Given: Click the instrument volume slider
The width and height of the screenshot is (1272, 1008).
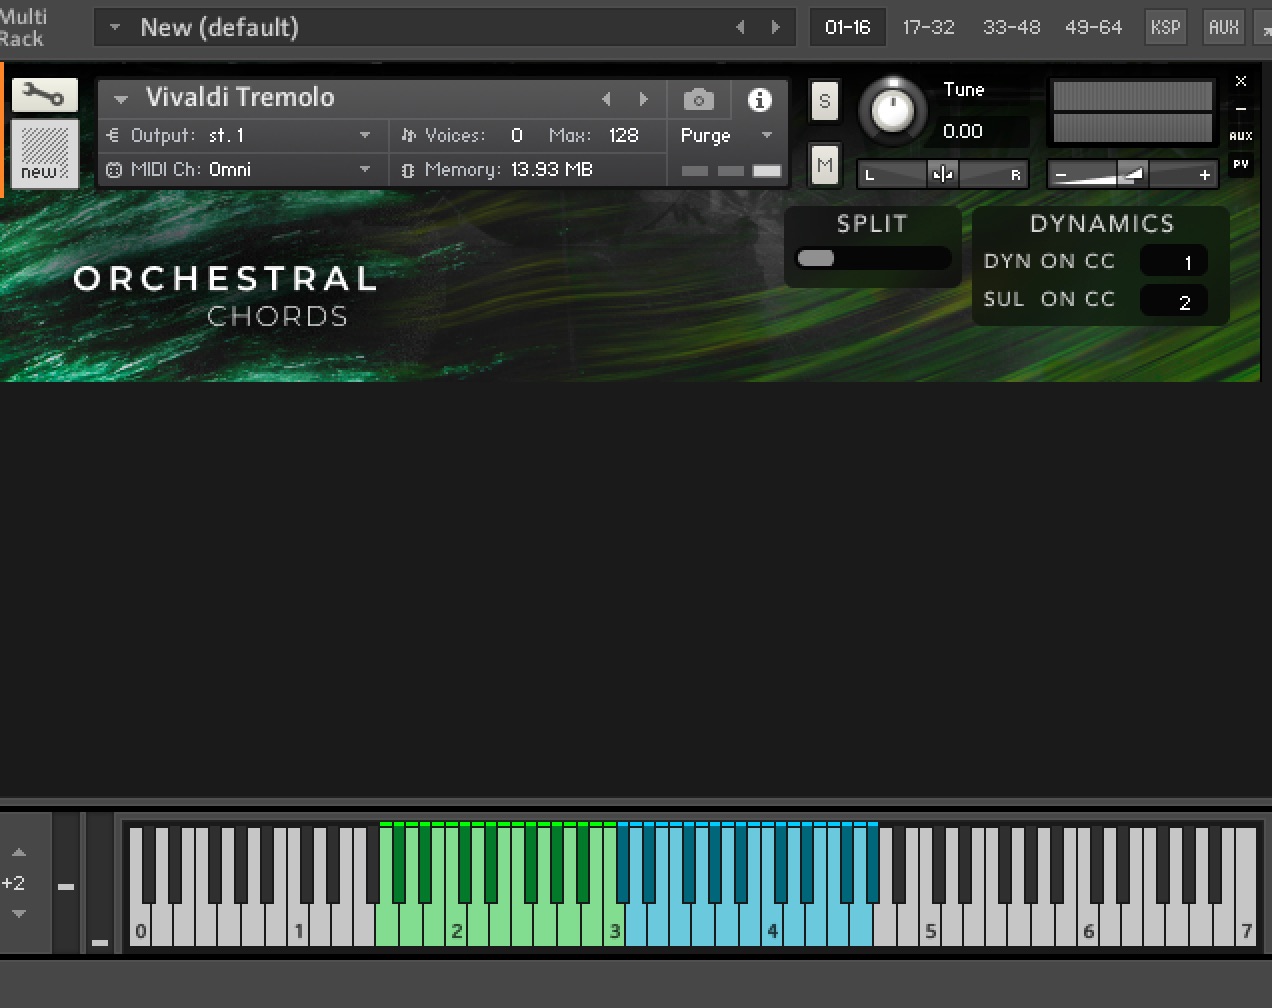Looking at the screenshot, I should click(1132, 175).
